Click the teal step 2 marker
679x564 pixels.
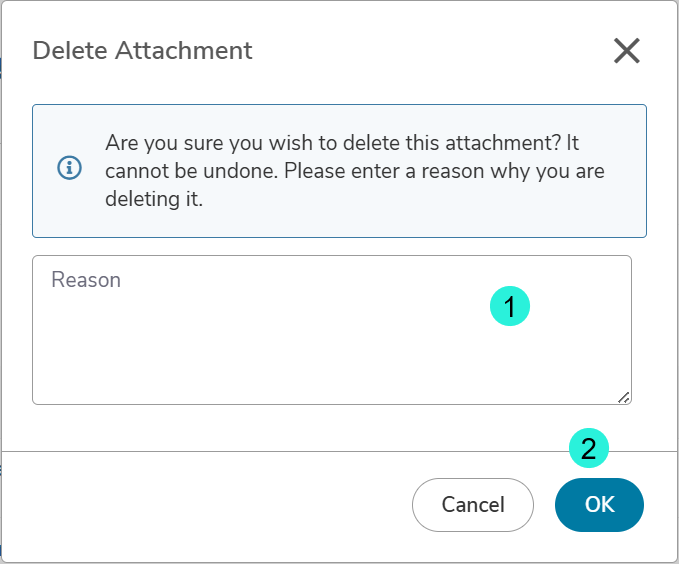tap(588, 448)
